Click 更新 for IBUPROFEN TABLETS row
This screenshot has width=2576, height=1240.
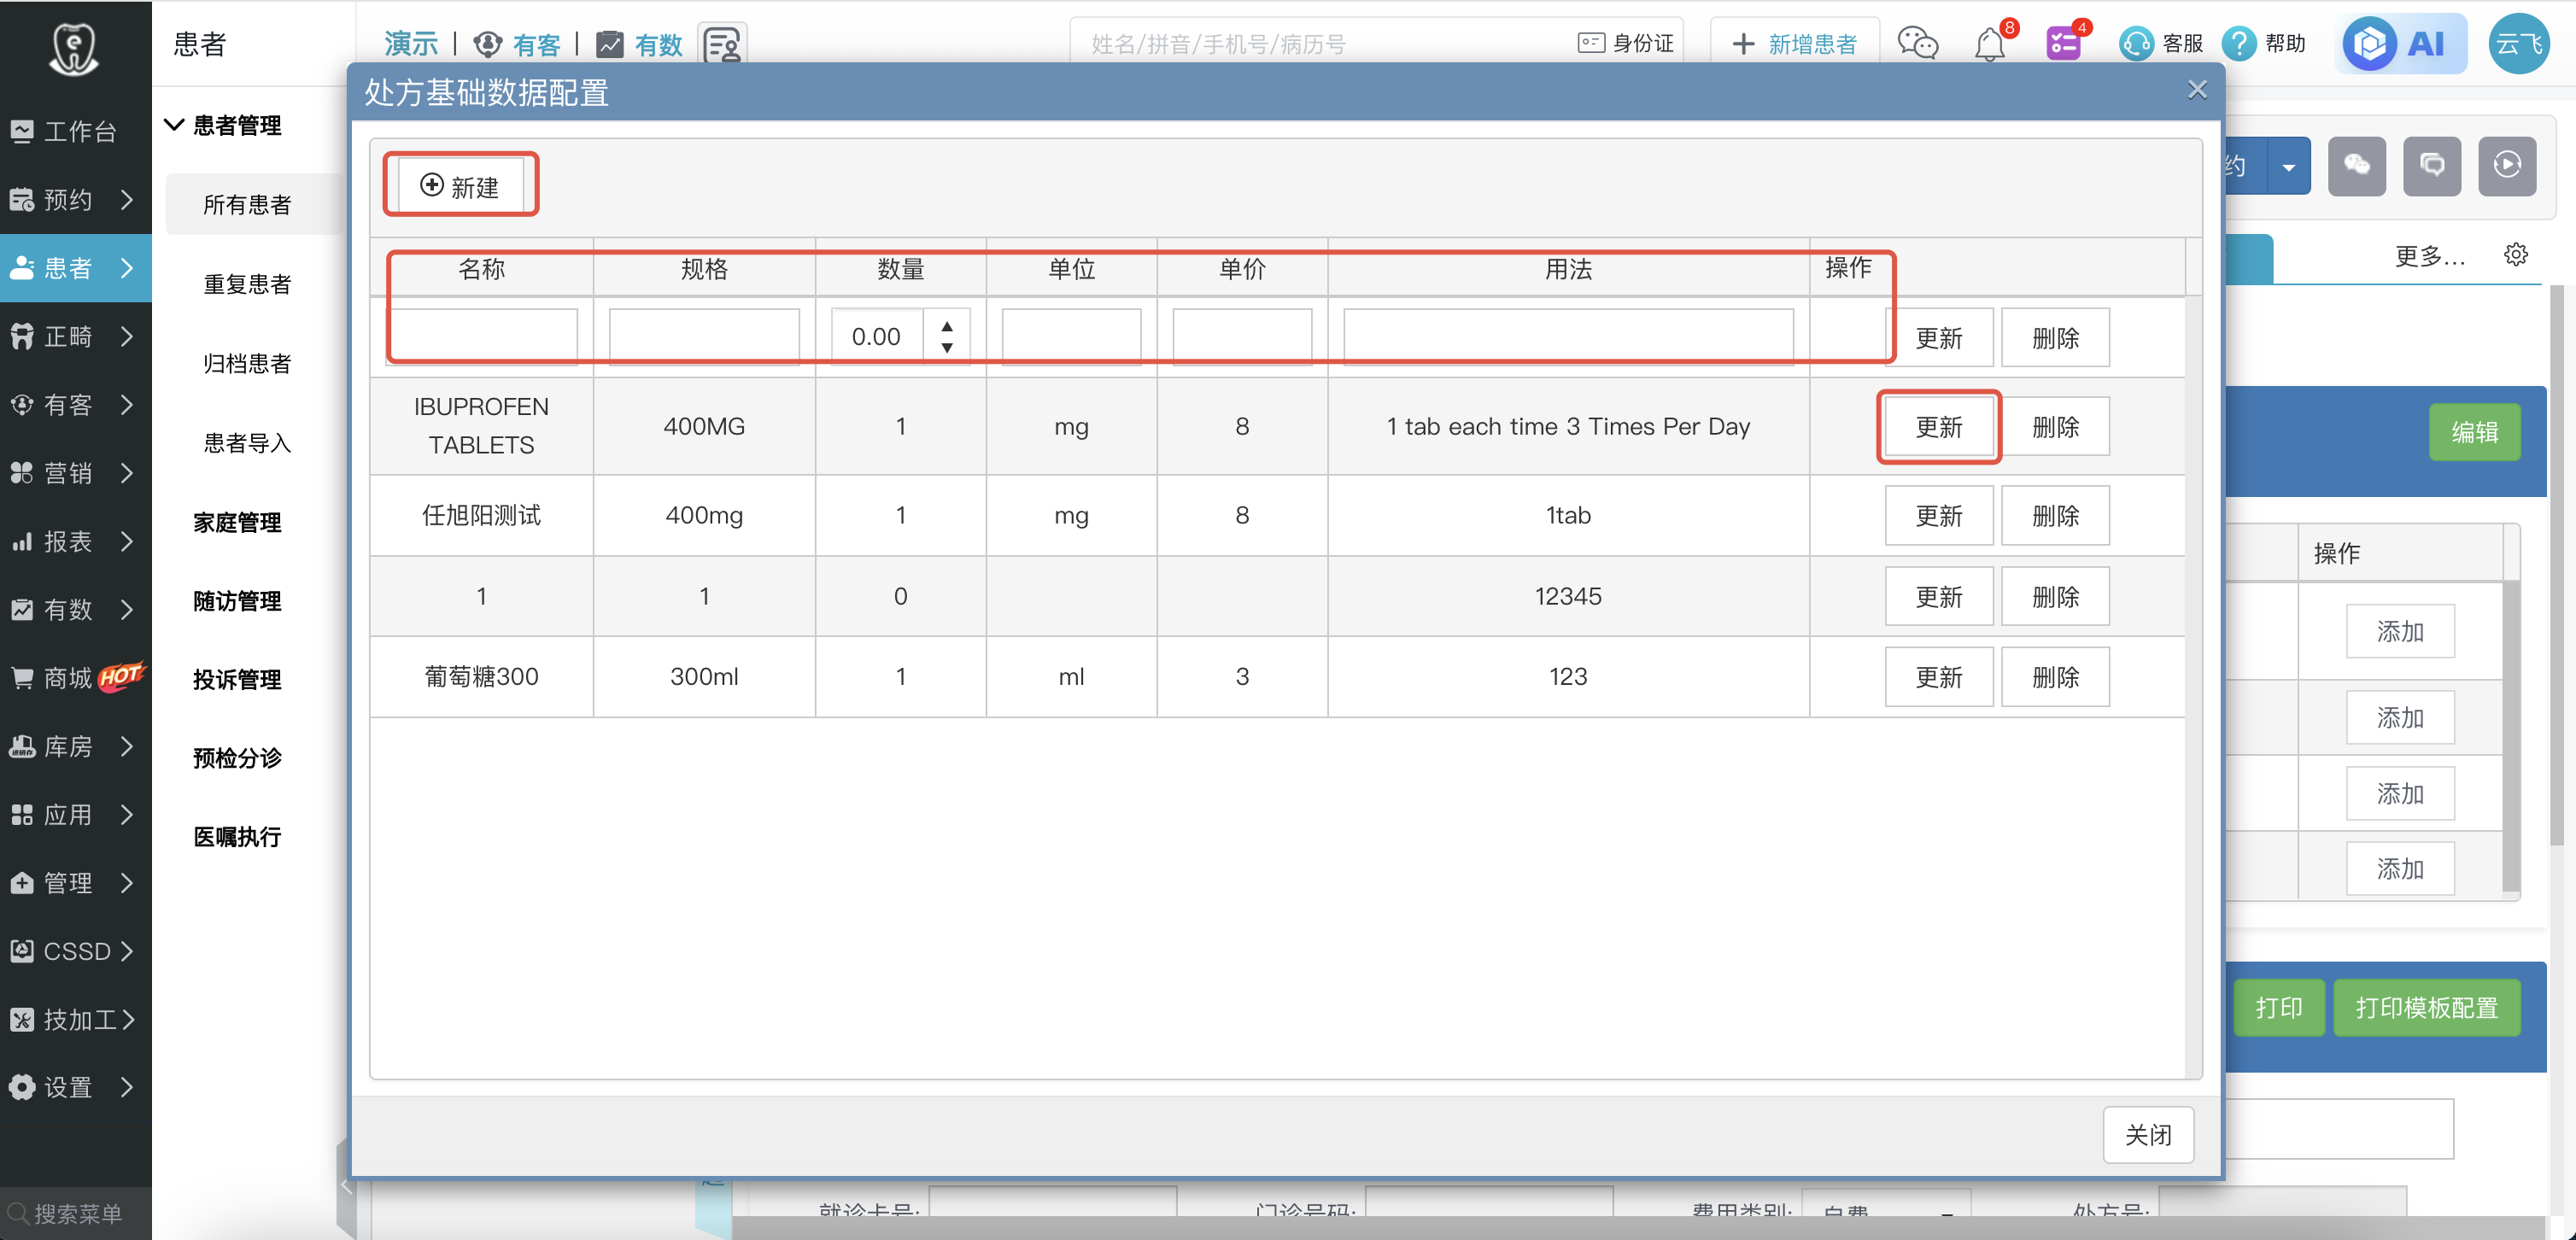[1939, 427]
